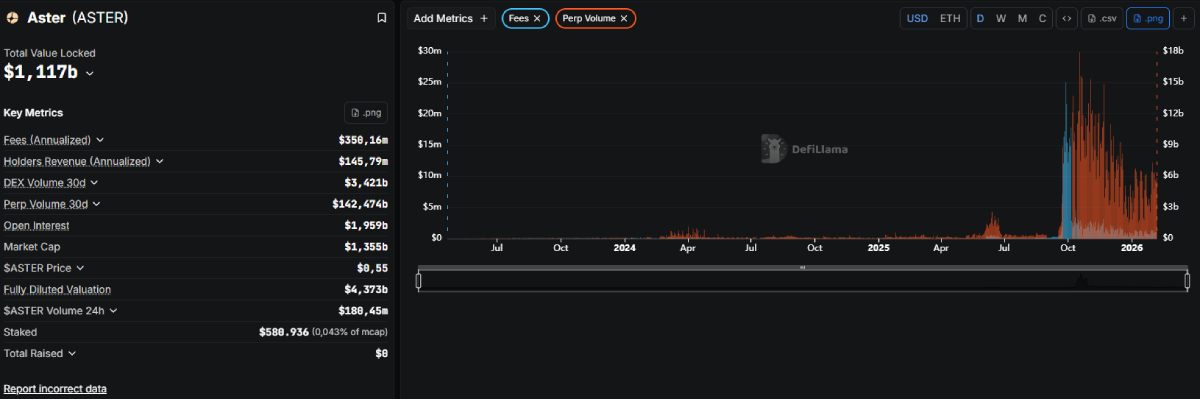Select USD denomination toggle
This screenshot has height=399, width=1200.
coord(917,18)
